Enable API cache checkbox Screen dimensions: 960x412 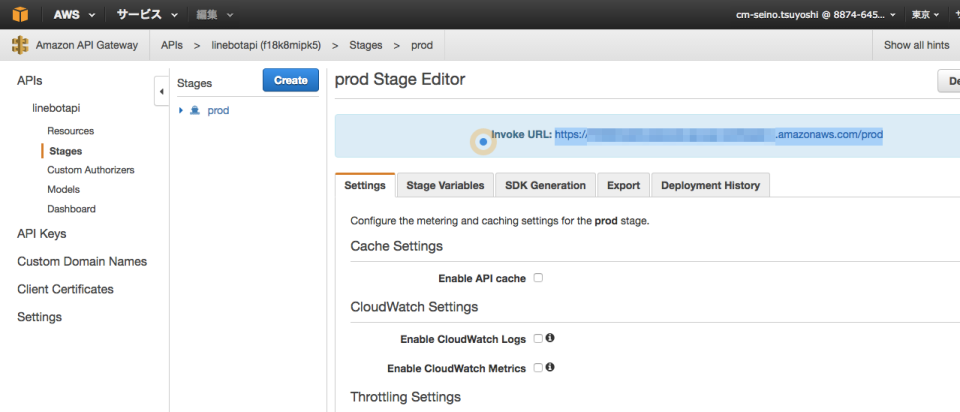point(538,278)
